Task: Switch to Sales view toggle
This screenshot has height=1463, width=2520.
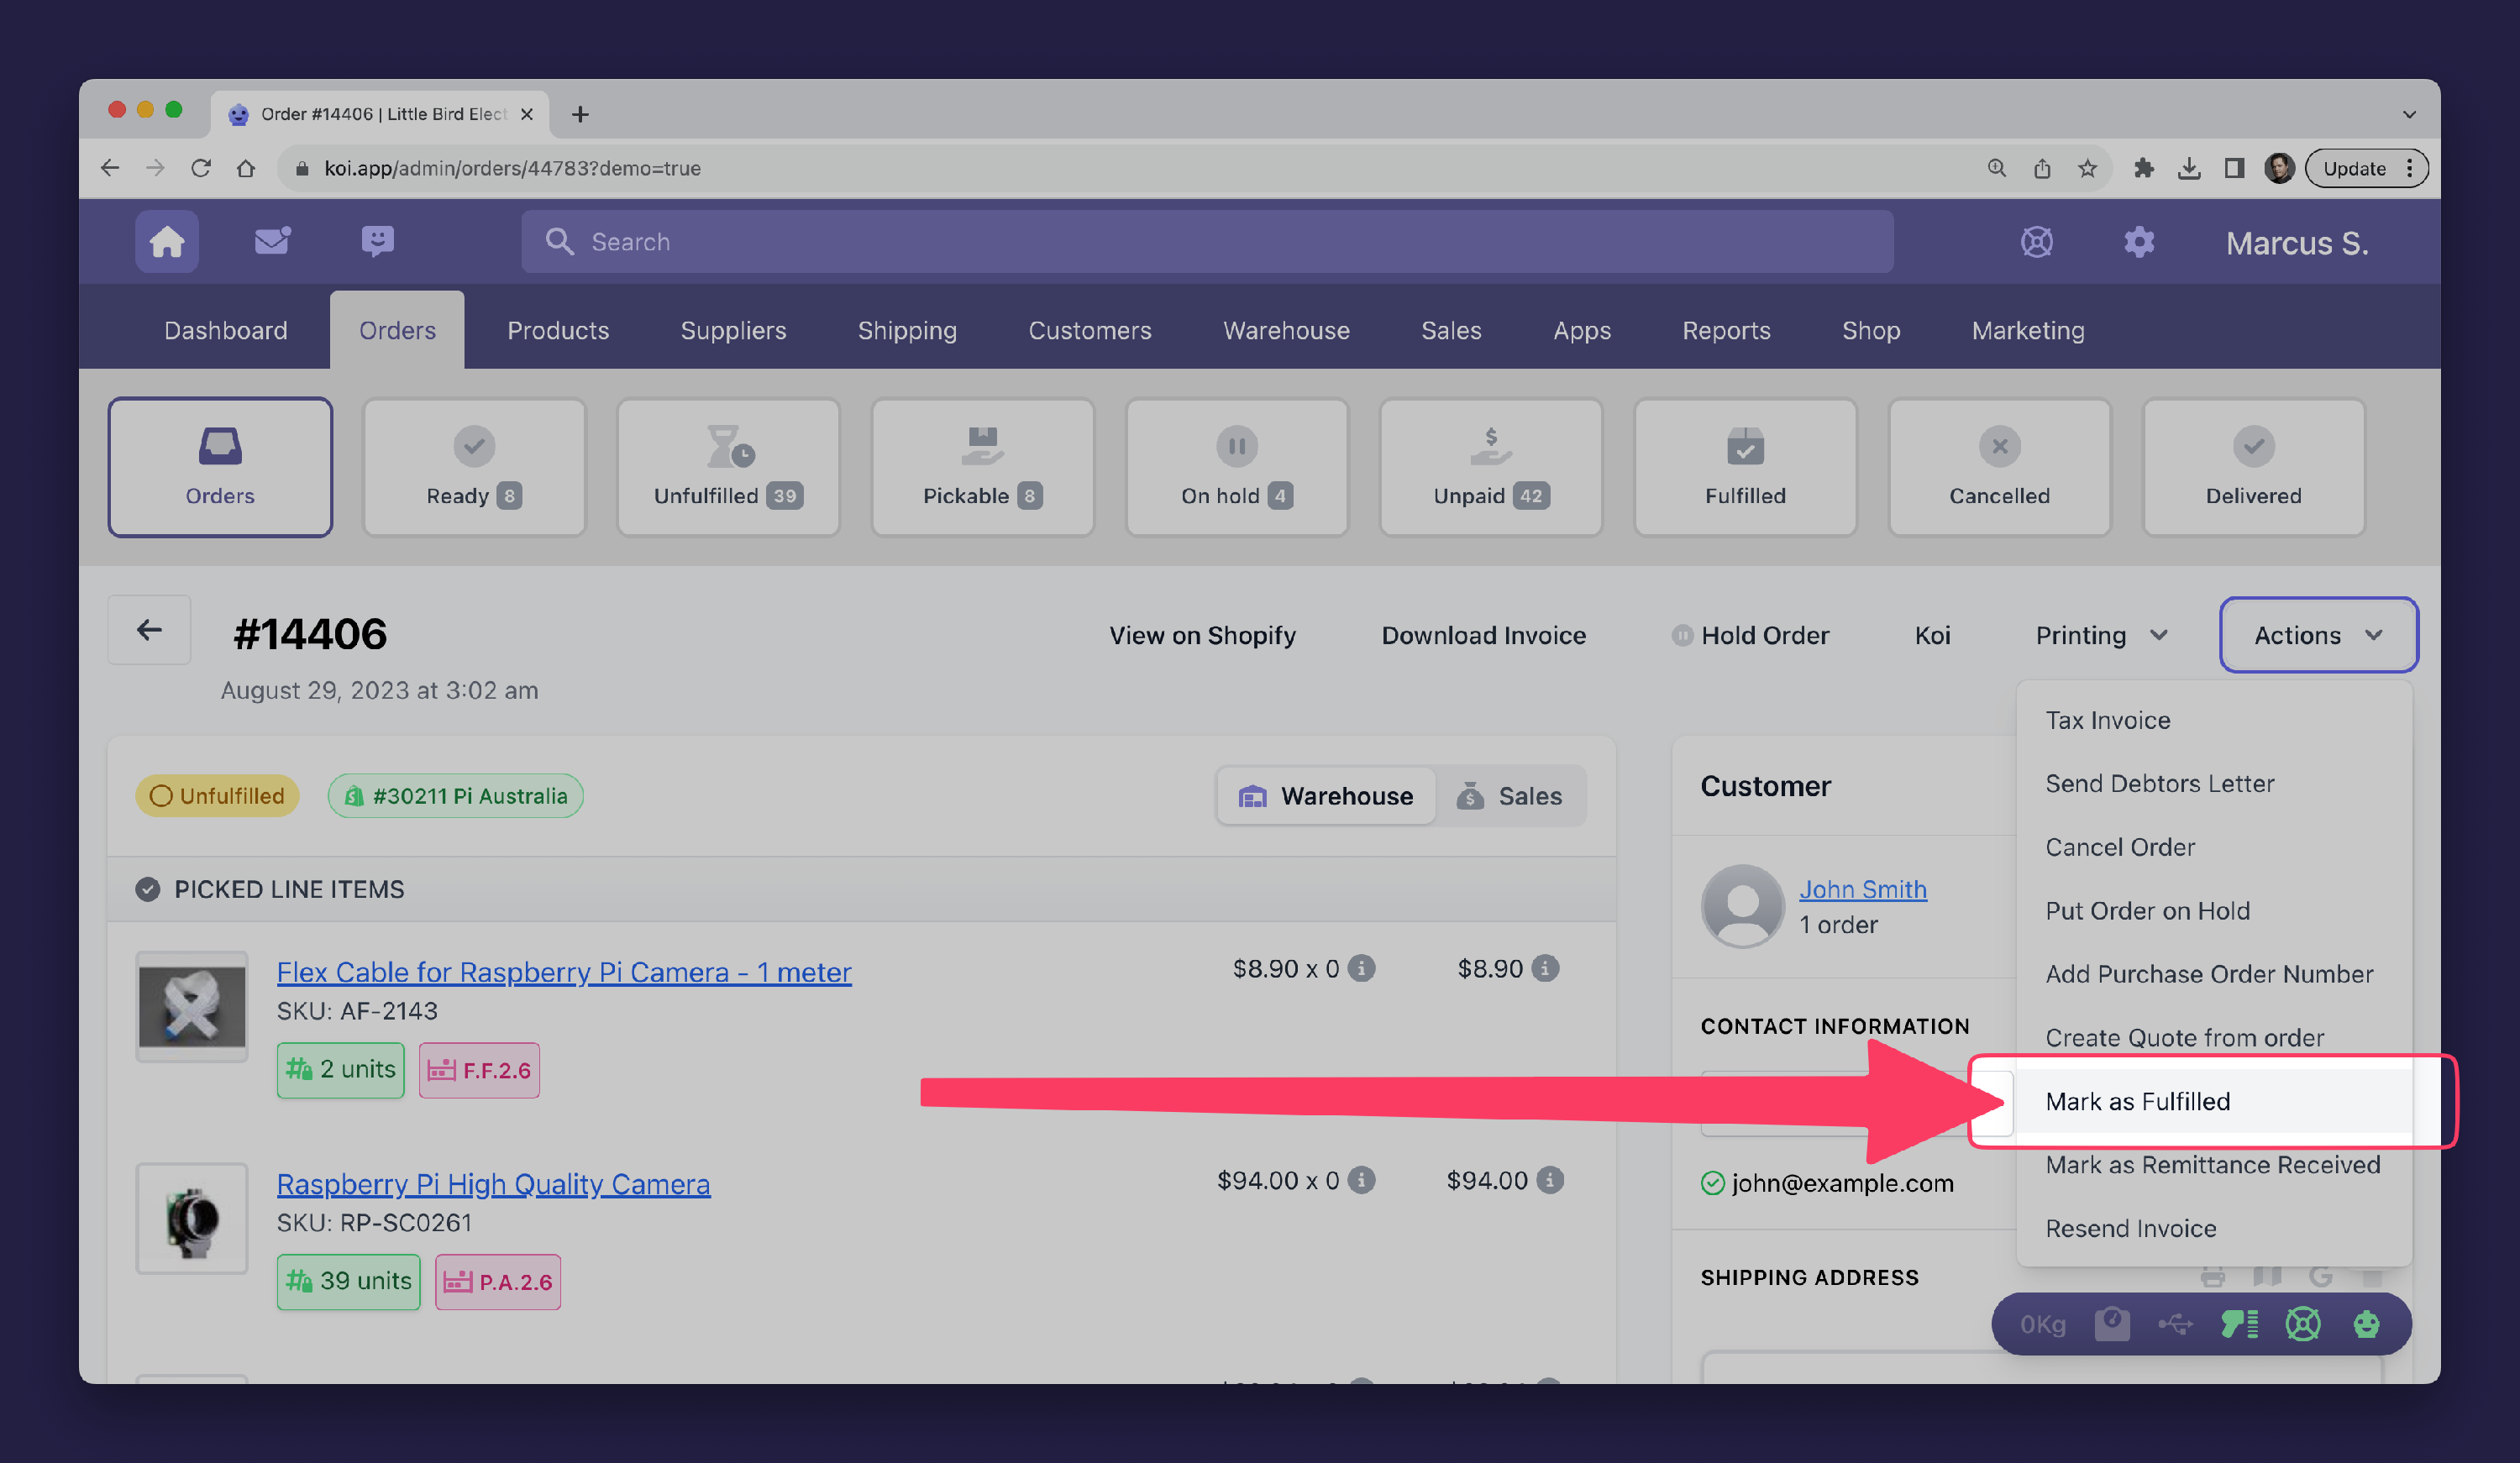Action: [x=1510, y=796]
